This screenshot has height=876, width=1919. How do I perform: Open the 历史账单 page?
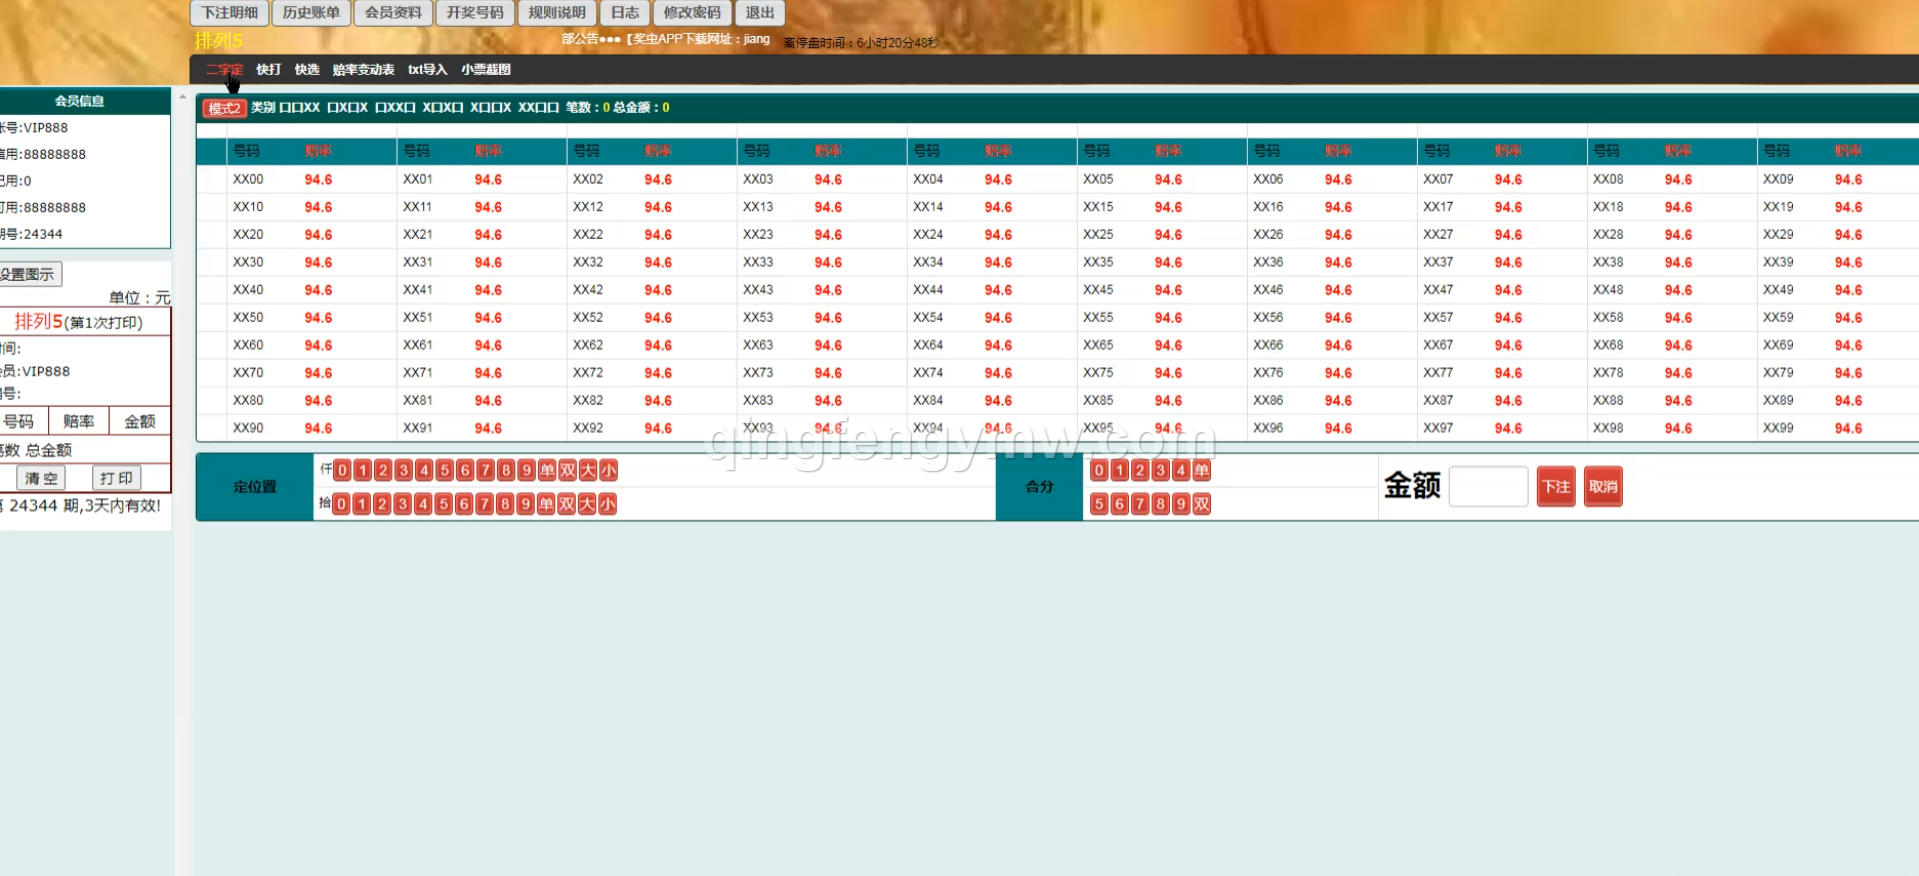[x=311, y=13]
